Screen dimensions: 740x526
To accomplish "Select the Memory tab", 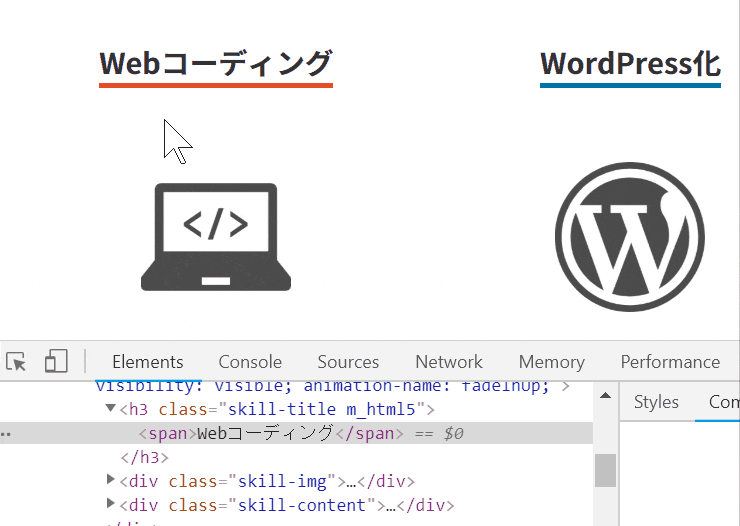I will coord(551,362).
